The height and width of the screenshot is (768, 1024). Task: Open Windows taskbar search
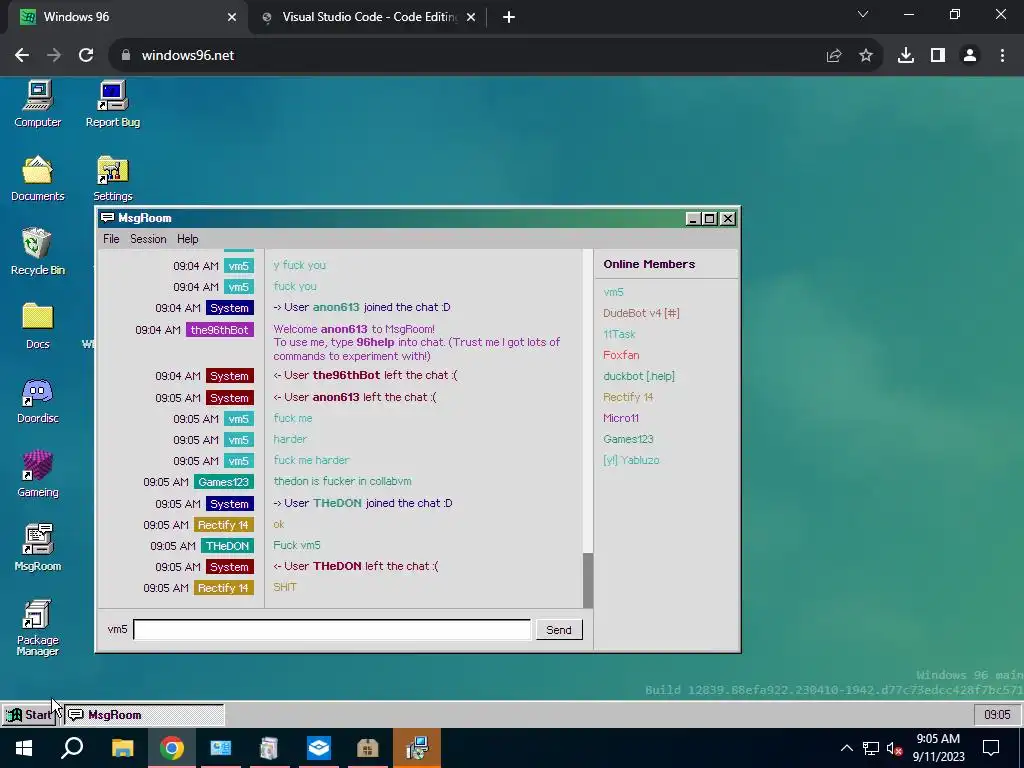click(72, 748)
